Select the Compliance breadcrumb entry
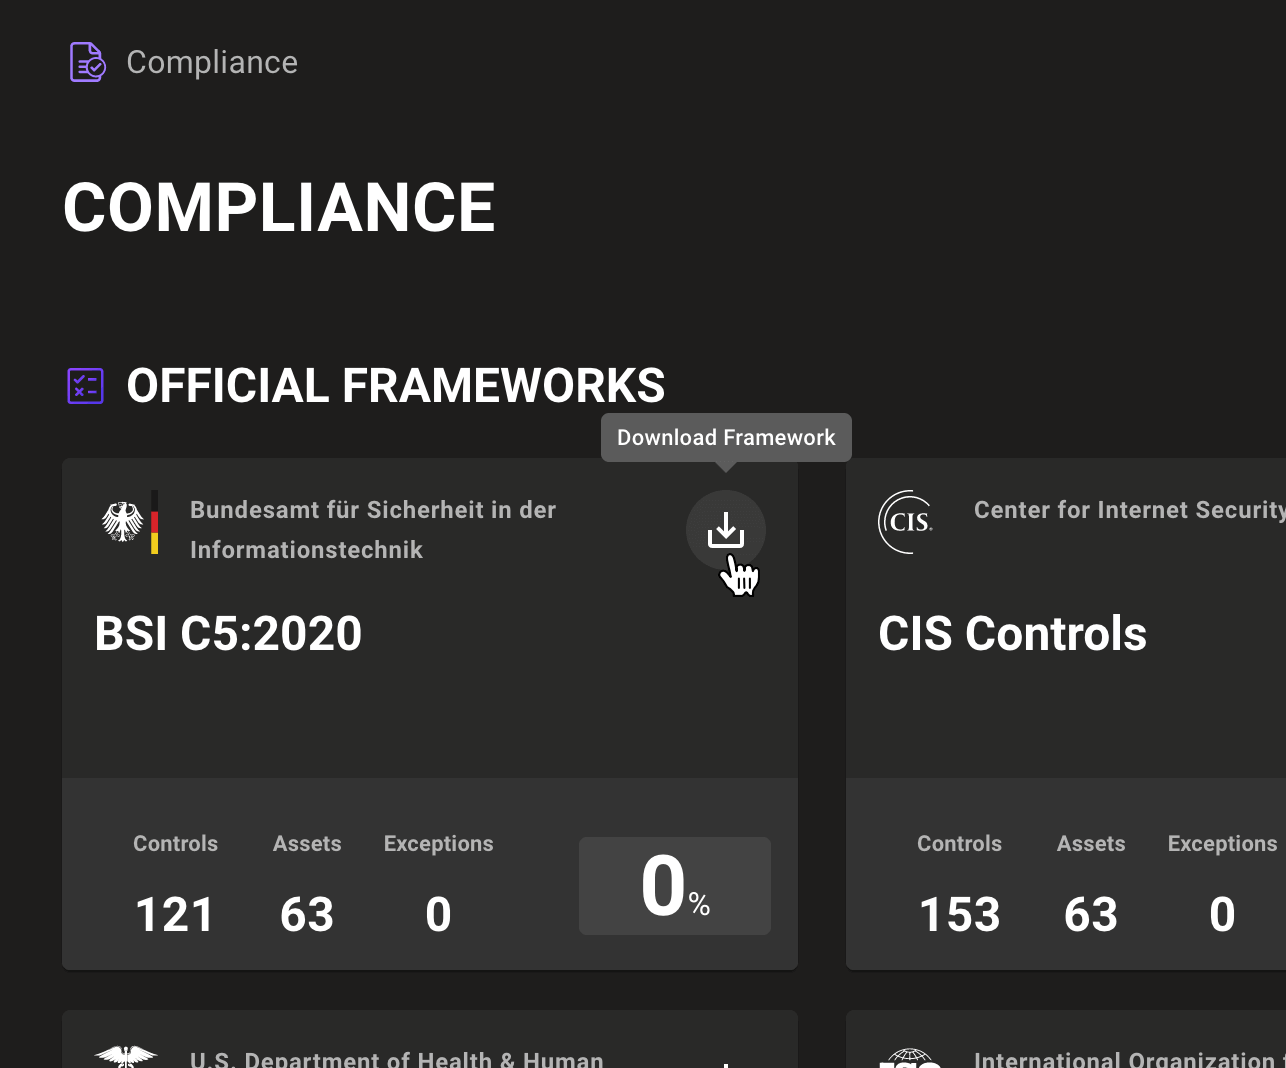 pos(211,61)
